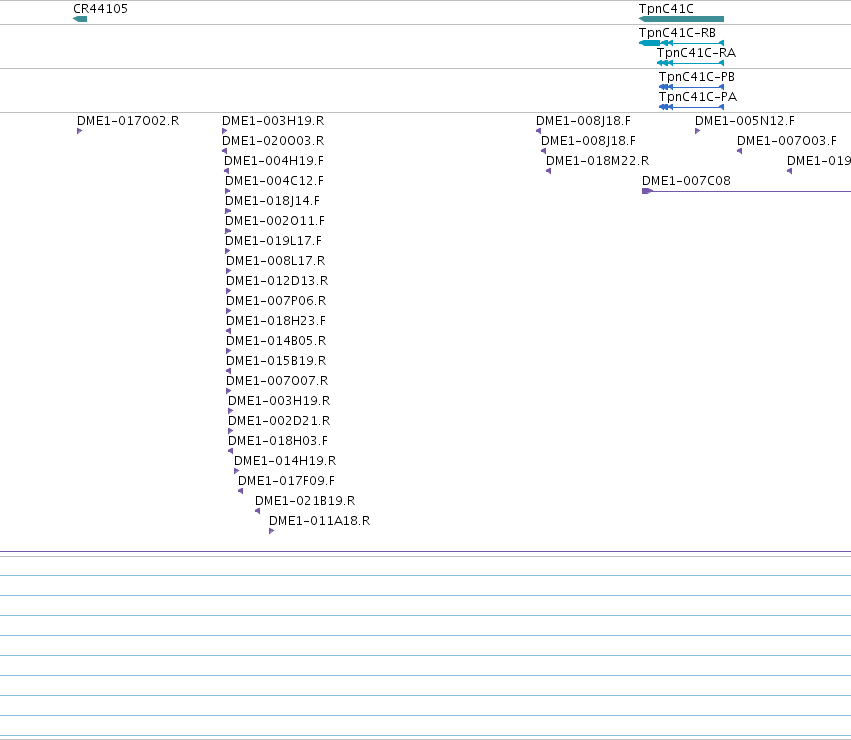Select the DME1-002D21.R label
This screenshot has height=740, width=851.
coord(279,421)
